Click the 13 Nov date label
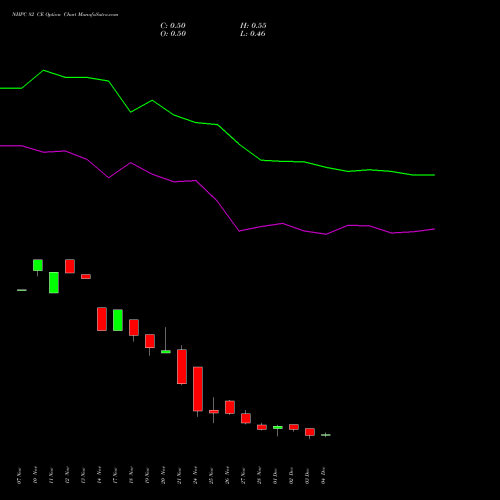 coord(83,476)
